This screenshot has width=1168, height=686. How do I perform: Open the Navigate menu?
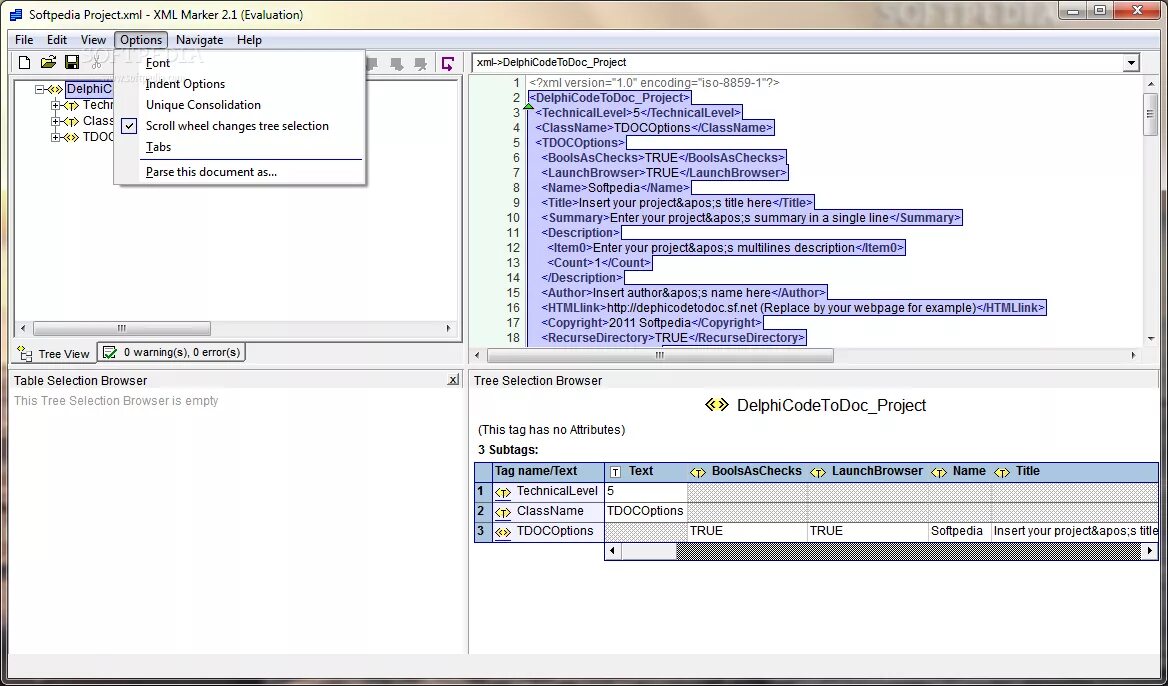pyautogui.click(x=200, y=40)
